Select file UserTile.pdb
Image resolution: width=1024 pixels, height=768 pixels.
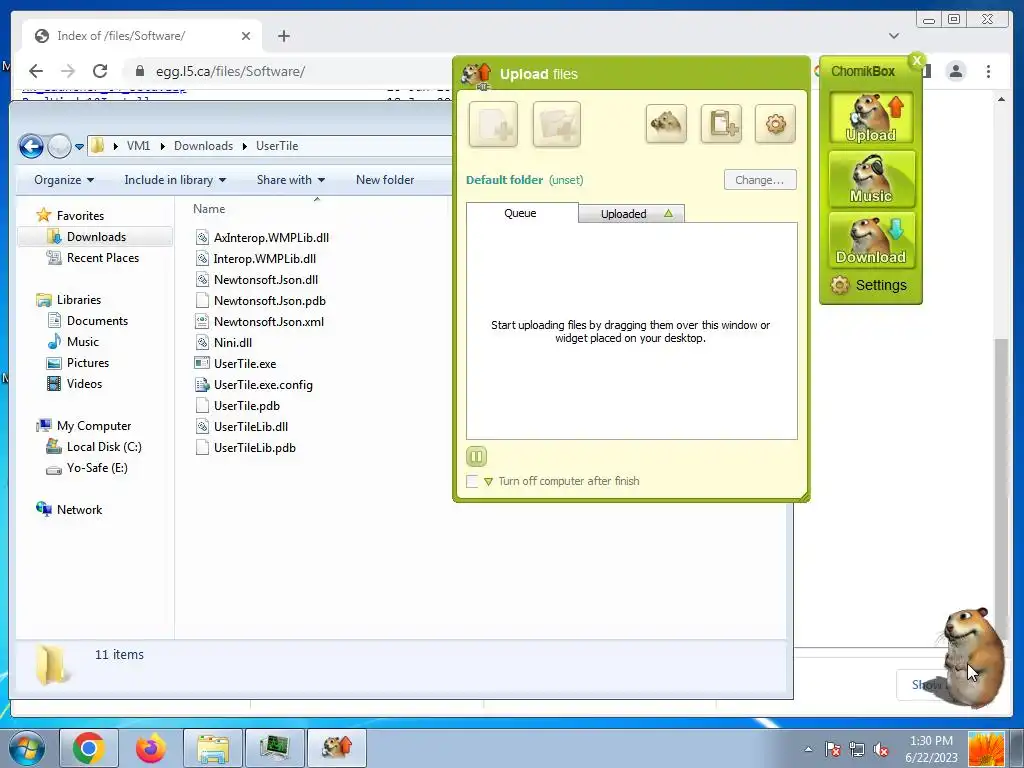(246, 406)
